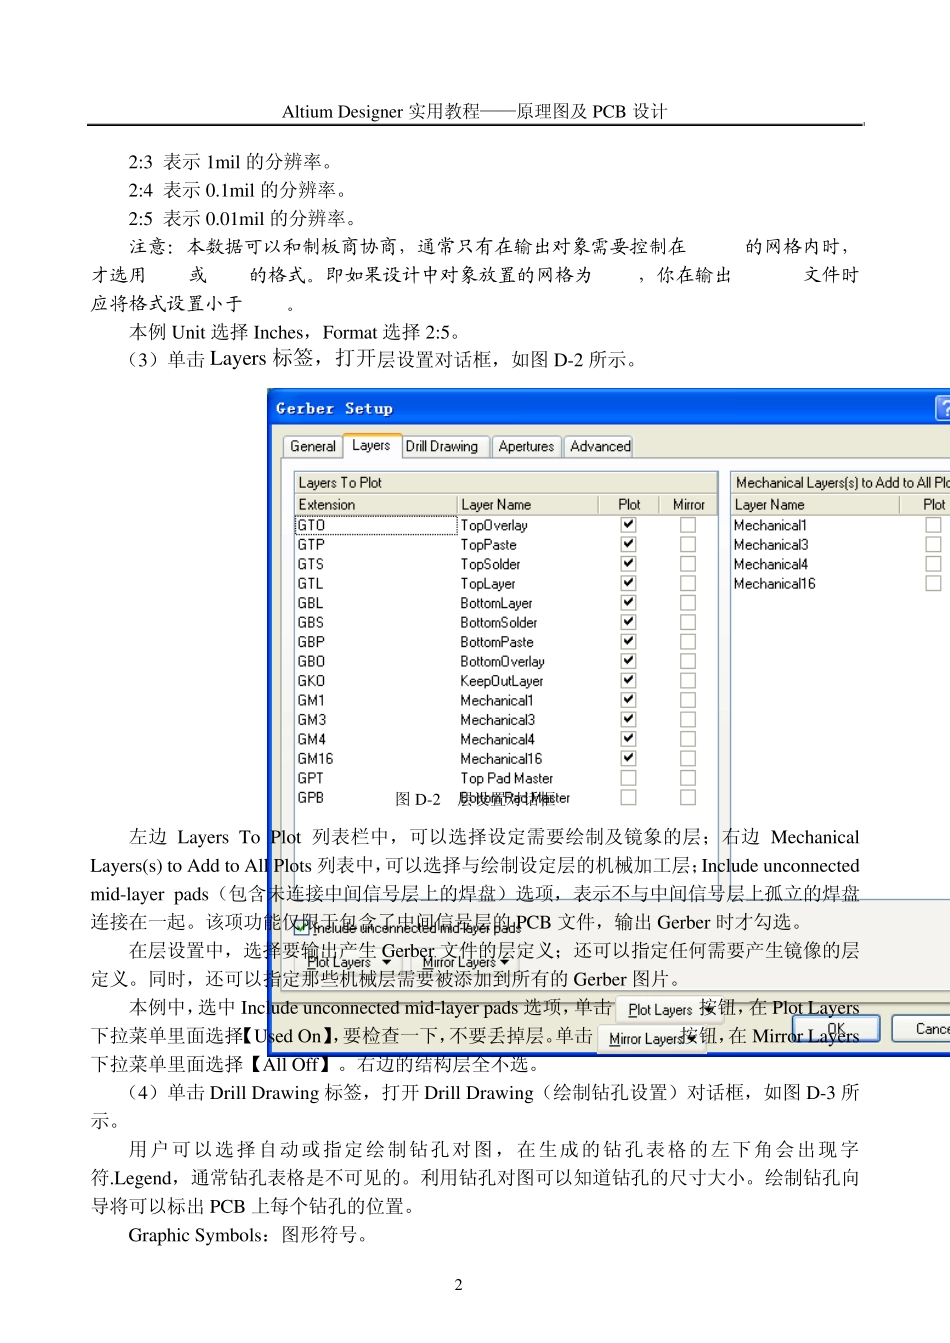
Task: Sort by the Layer Name header in Layers To Plot
Action: pyautogui.click(x=528, y=505)
